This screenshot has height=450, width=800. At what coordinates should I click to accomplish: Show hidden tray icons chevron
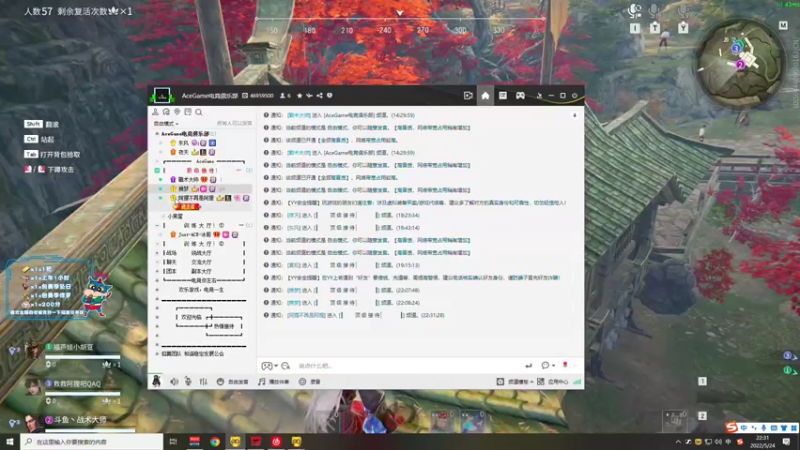point(678,442)
